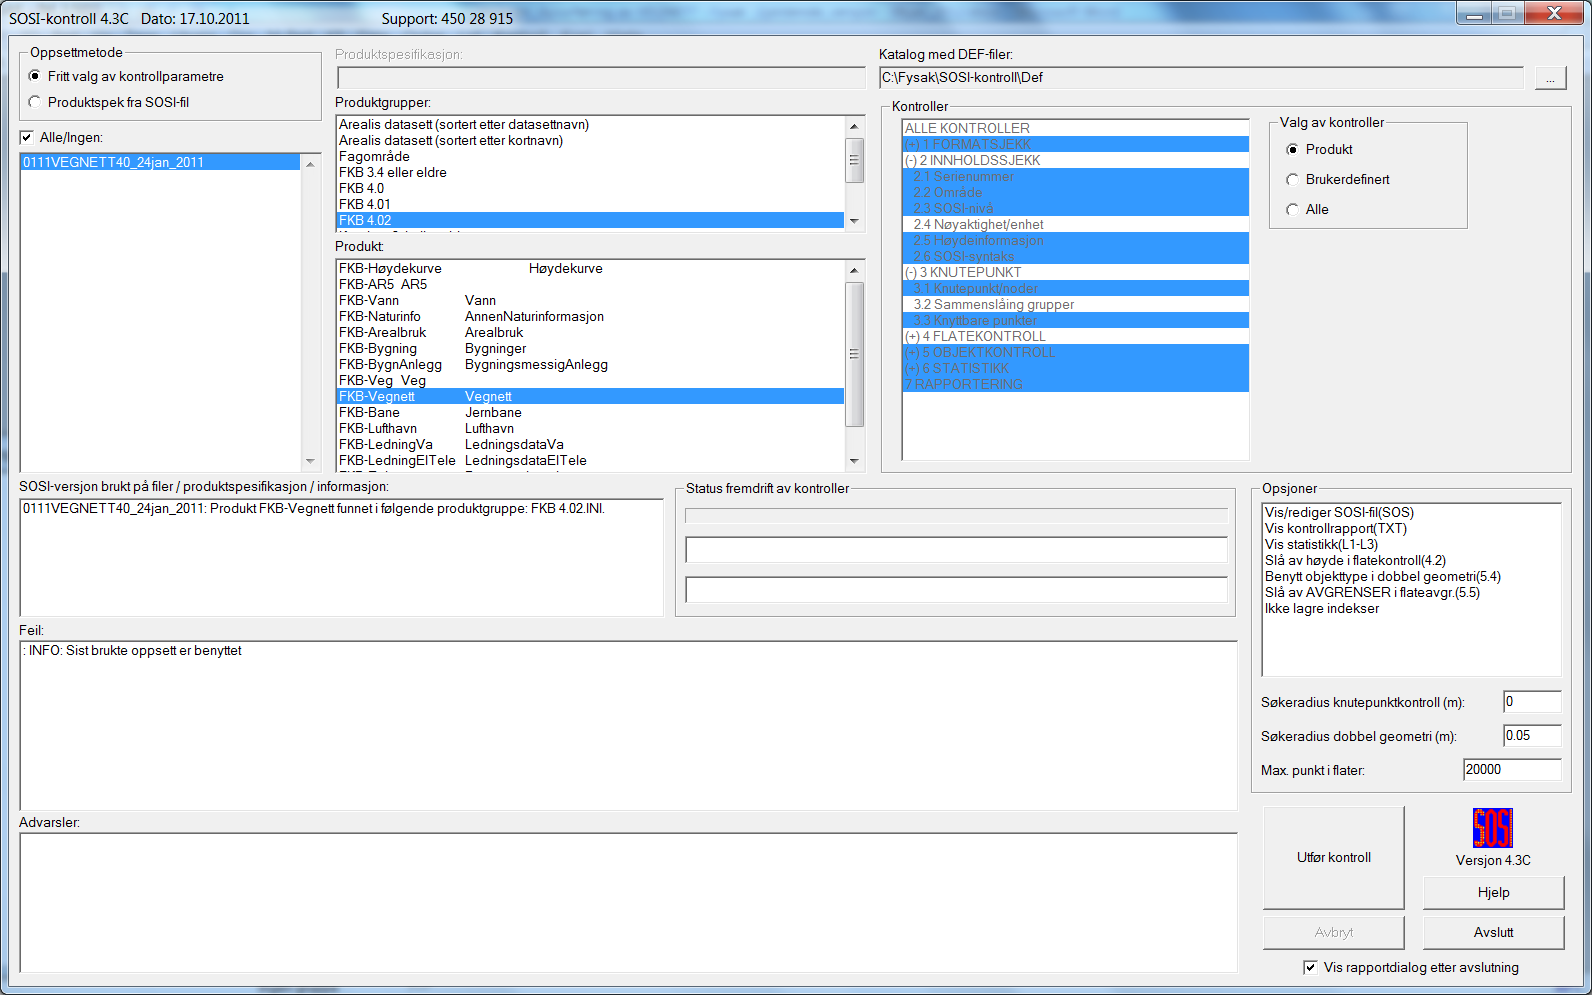Image resolution: width=1592 pixels, height=995 pixels.
Task: Click the SOS logo icon above Versjon 4.3C
Action: [x=1492, y=828]
